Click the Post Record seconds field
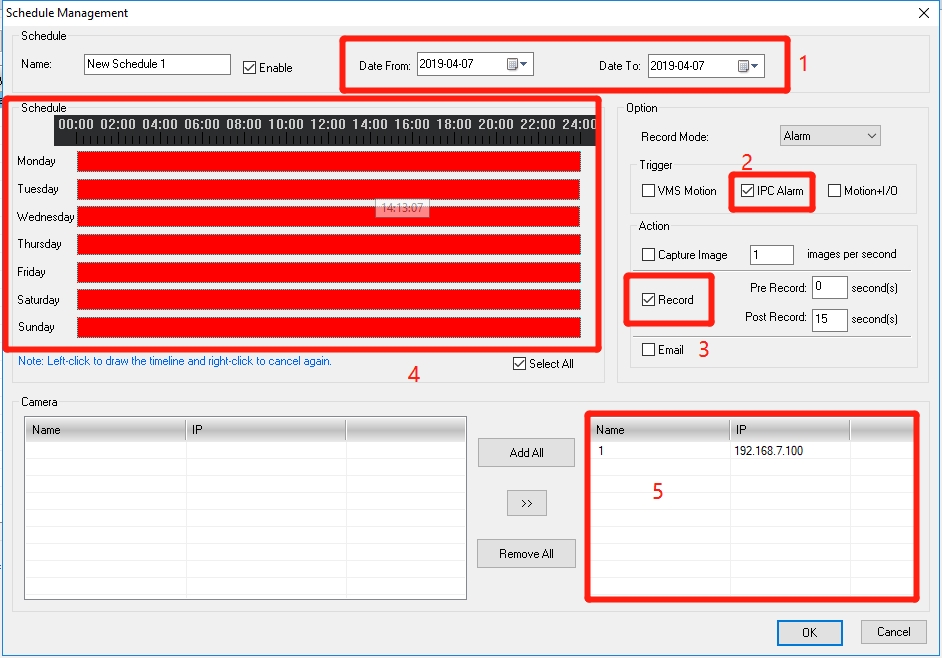 [x=829, y=320]
